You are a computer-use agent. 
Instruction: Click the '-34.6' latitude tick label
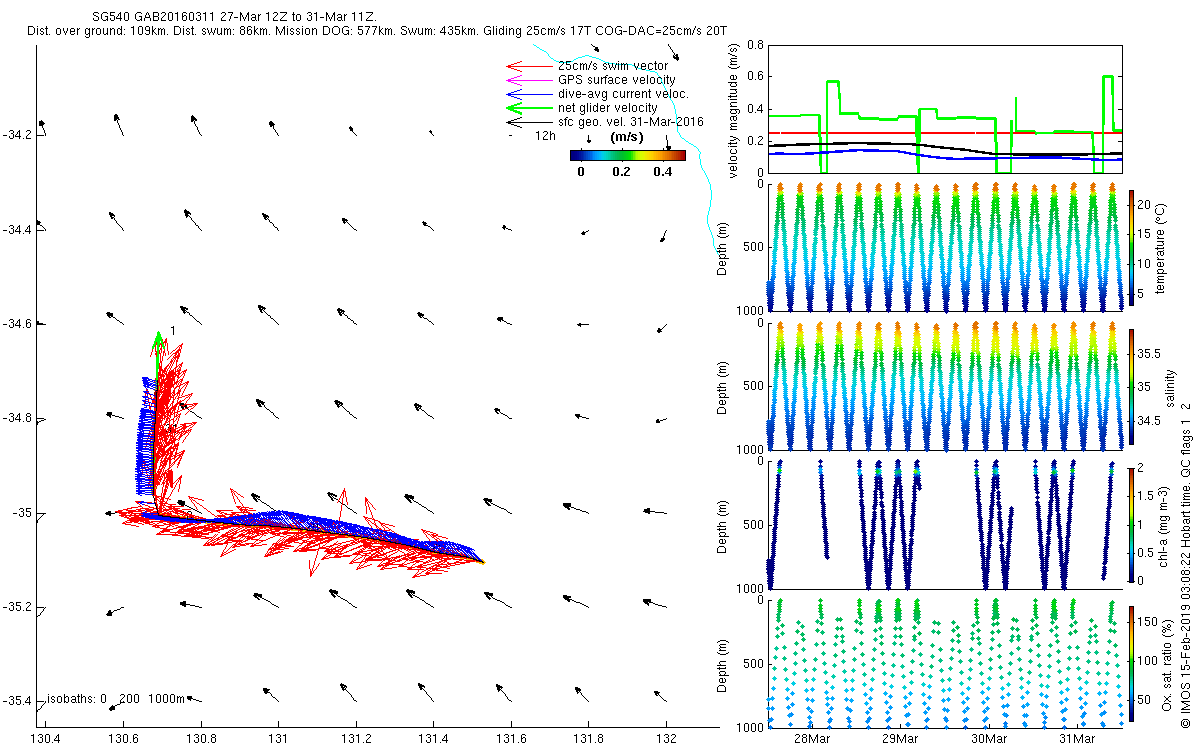[18, 324]
